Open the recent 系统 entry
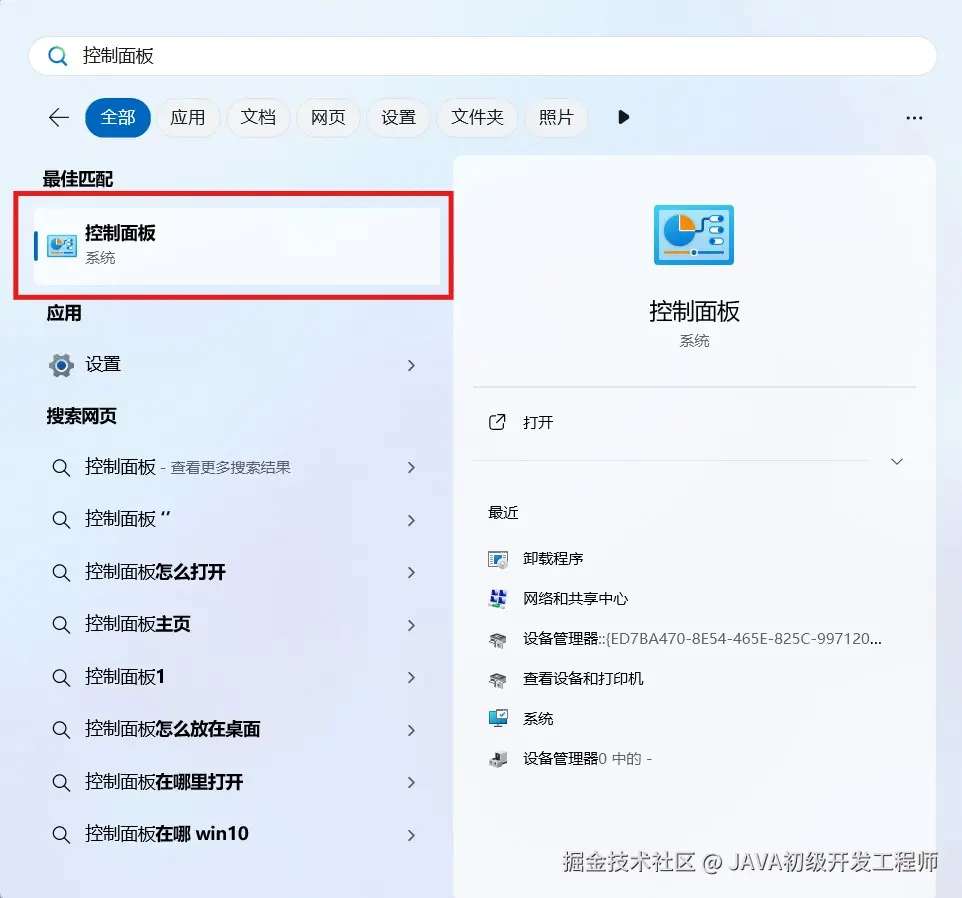Image resolution: width=962 pixels, height=898 pixels. (538, 719)
